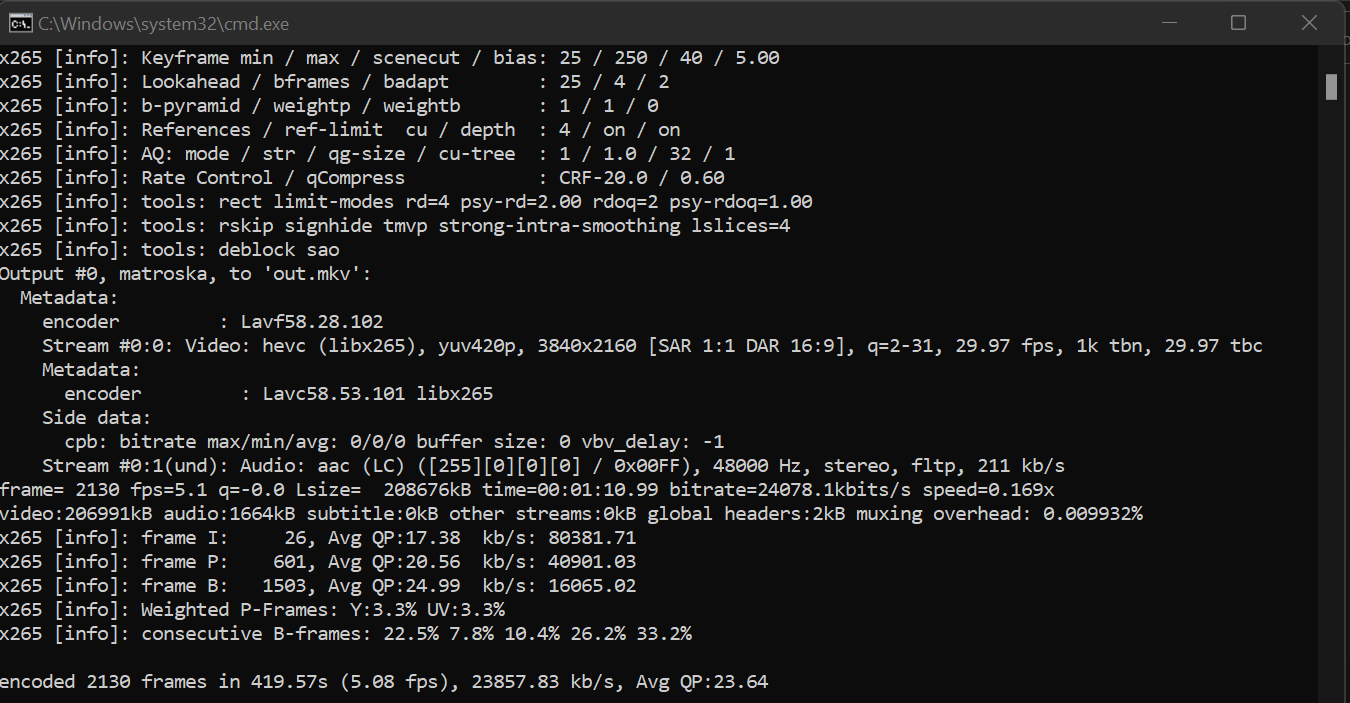Click the vertical scrollbar thumb
Screen dimensions: 1350x703
click(1331, 87)
